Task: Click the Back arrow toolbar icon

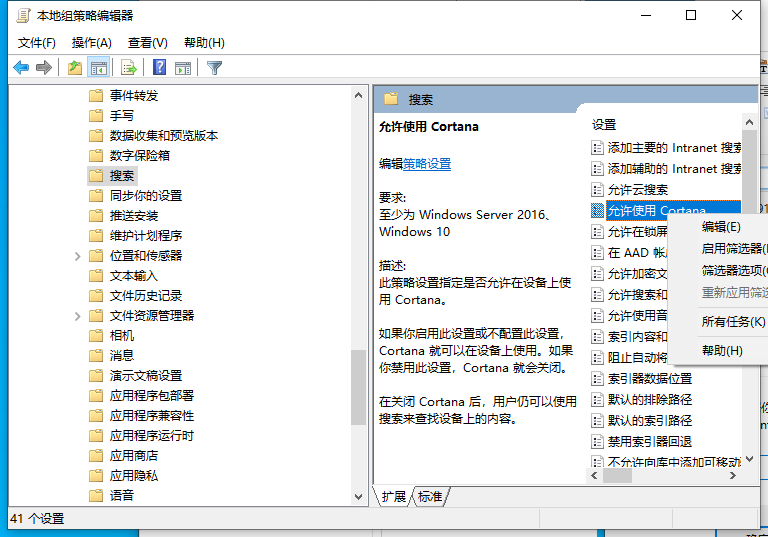Action: pyautogui.click(x=21, y=68)
